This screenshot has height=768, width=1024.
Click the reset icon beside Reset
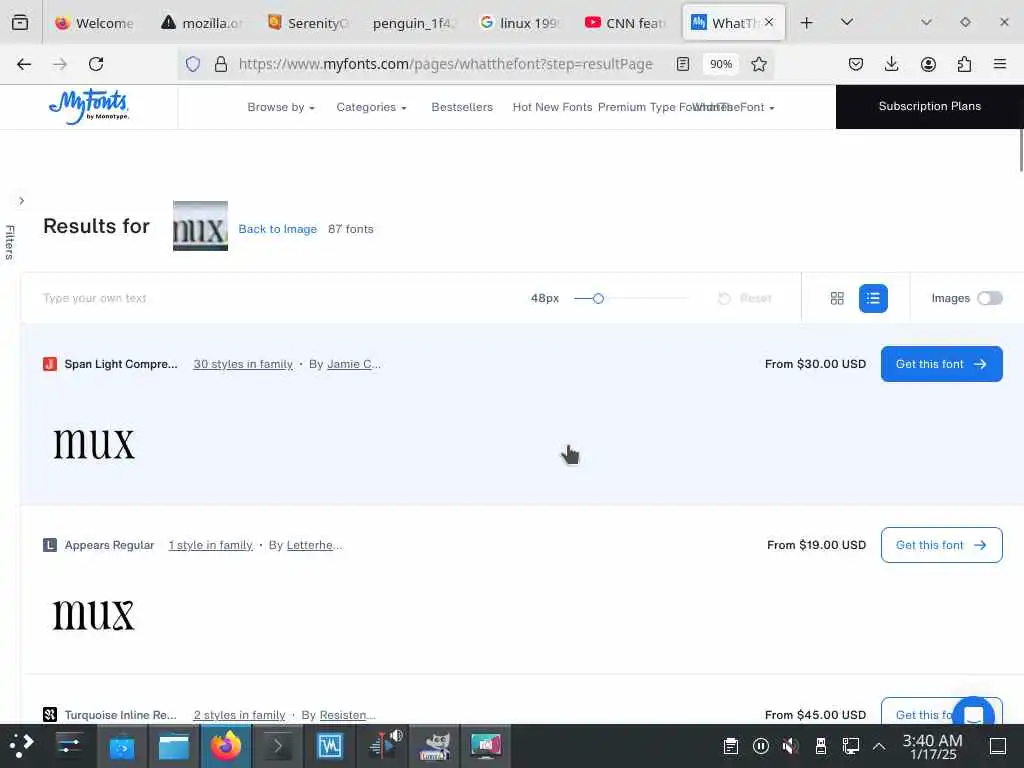click(724, 298)
